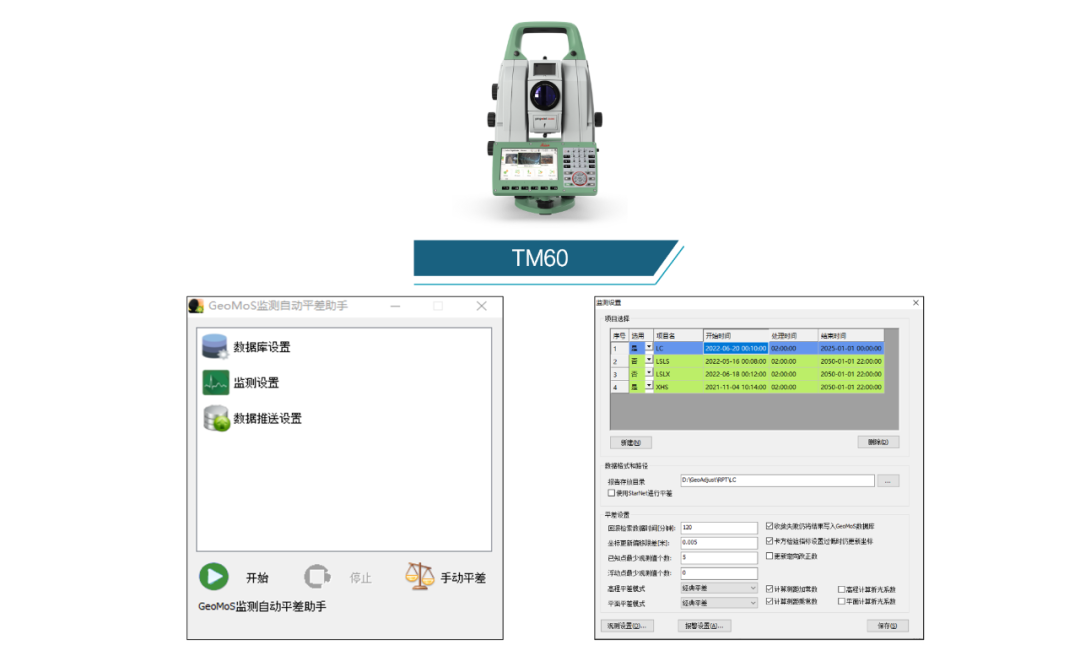Click start time 2022-05-16 00:08:00
The height and width of the screenshot is (667, 1080).
[736, 361]
